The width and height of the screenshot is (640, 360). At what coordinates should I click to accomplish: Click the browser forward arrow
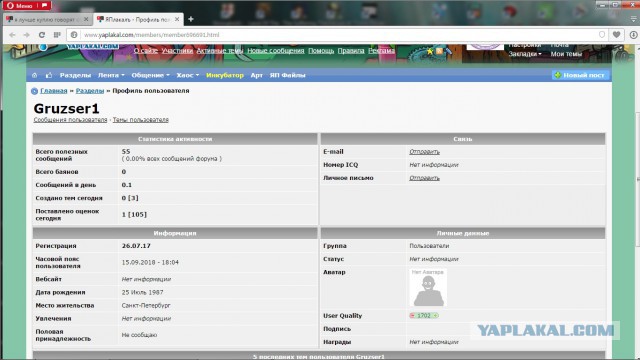tap(27, 35)
